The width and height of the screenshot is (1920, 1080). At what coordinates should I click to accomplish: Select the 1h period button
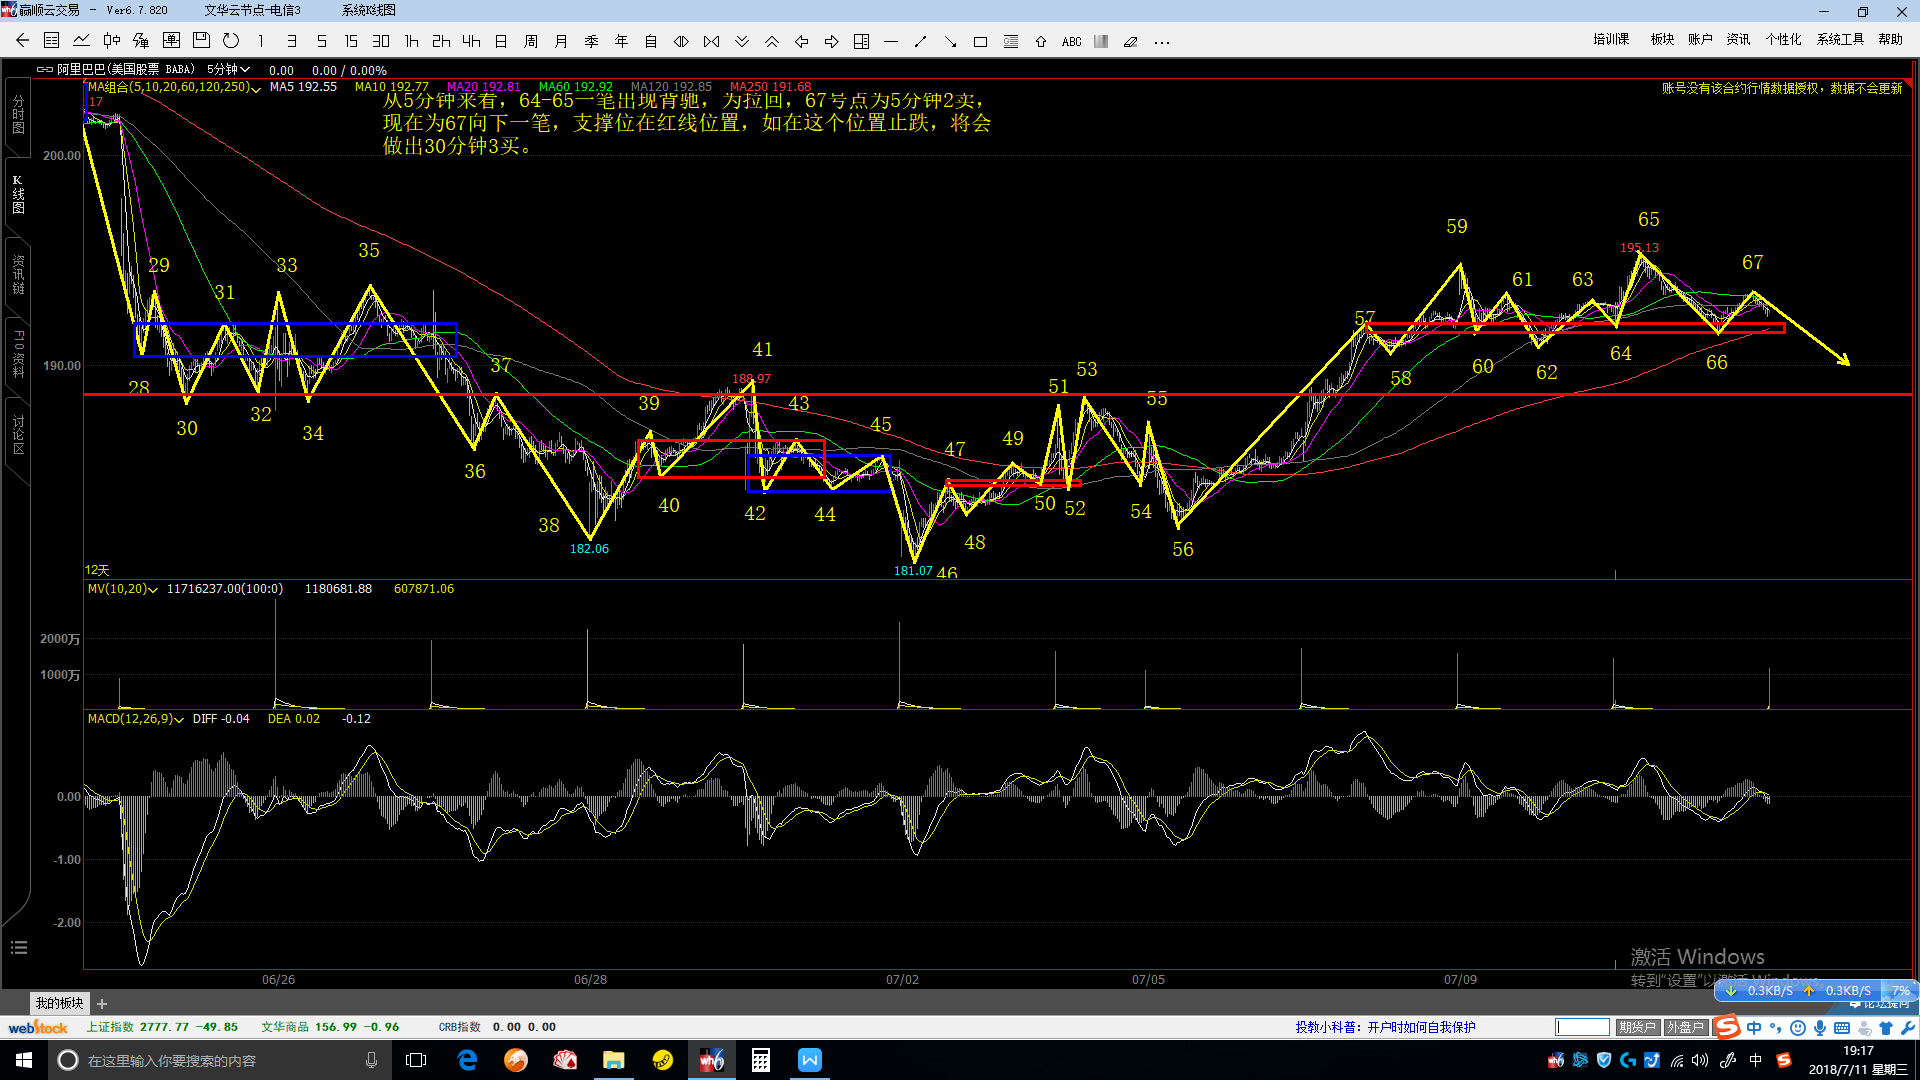[411, 41]
